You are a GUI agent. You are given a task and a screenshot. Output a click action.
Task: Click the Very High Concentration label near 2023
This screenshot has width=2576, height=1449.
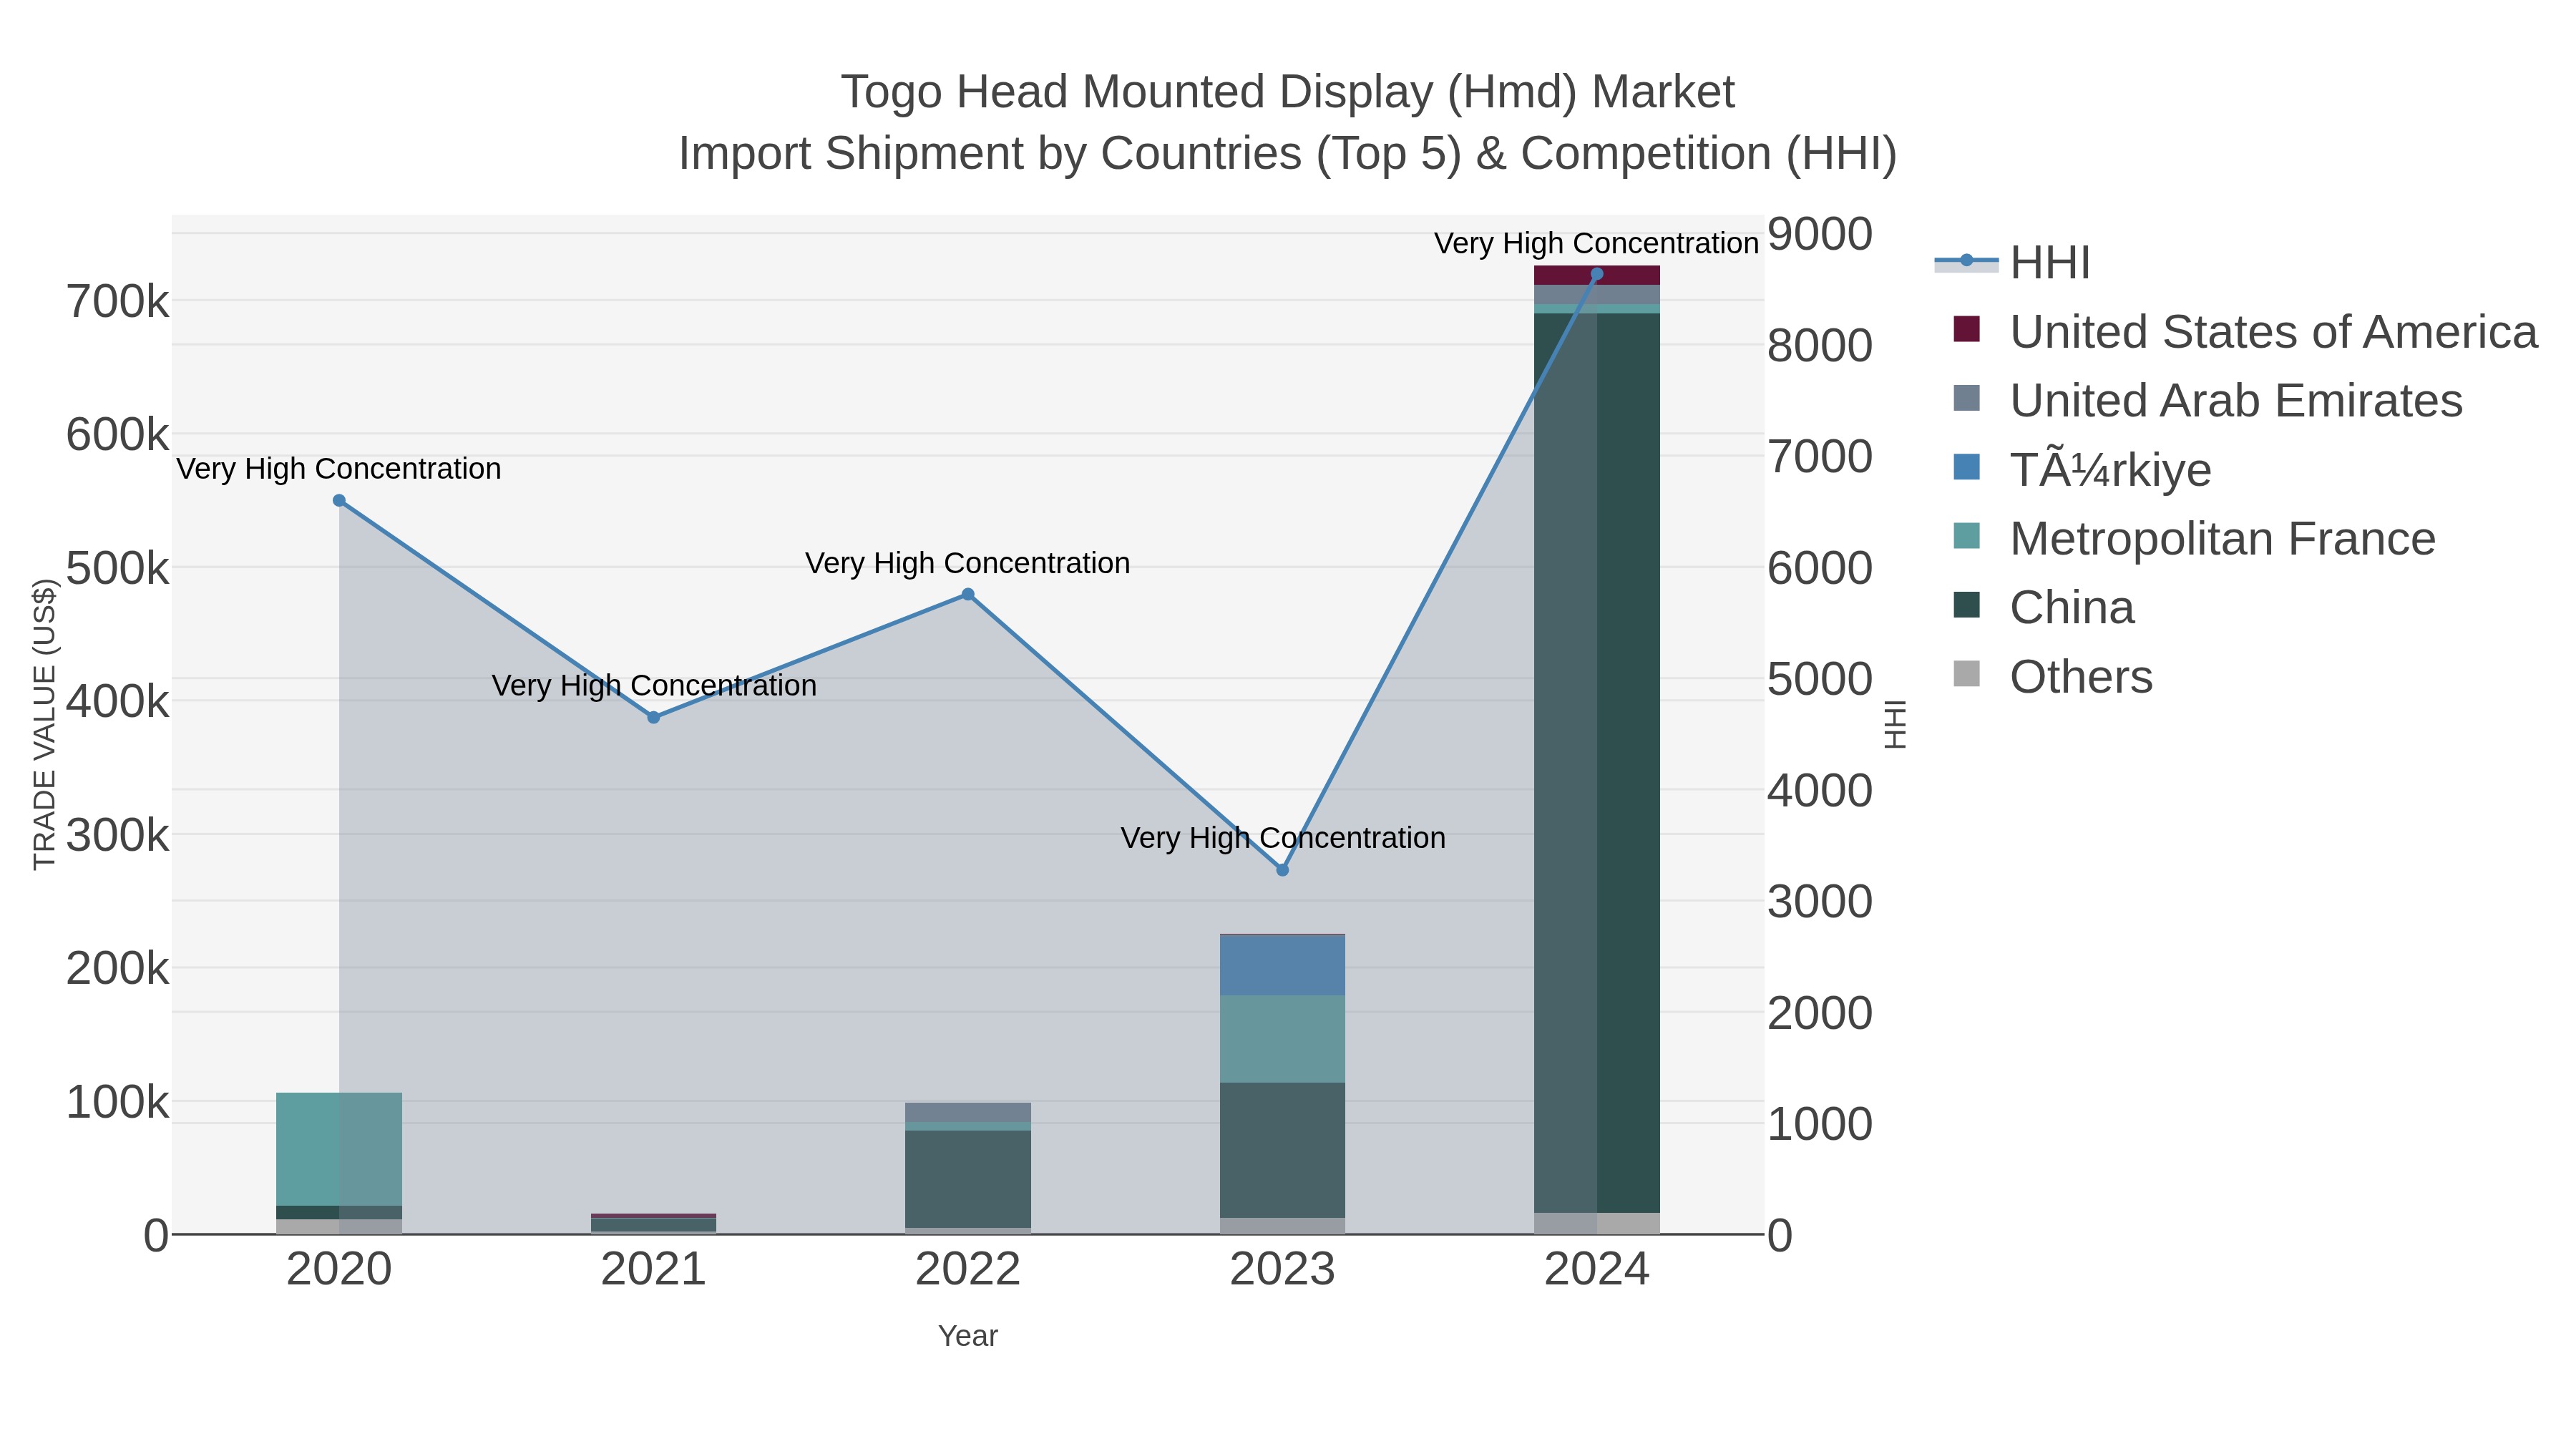tap(1283, 838)
